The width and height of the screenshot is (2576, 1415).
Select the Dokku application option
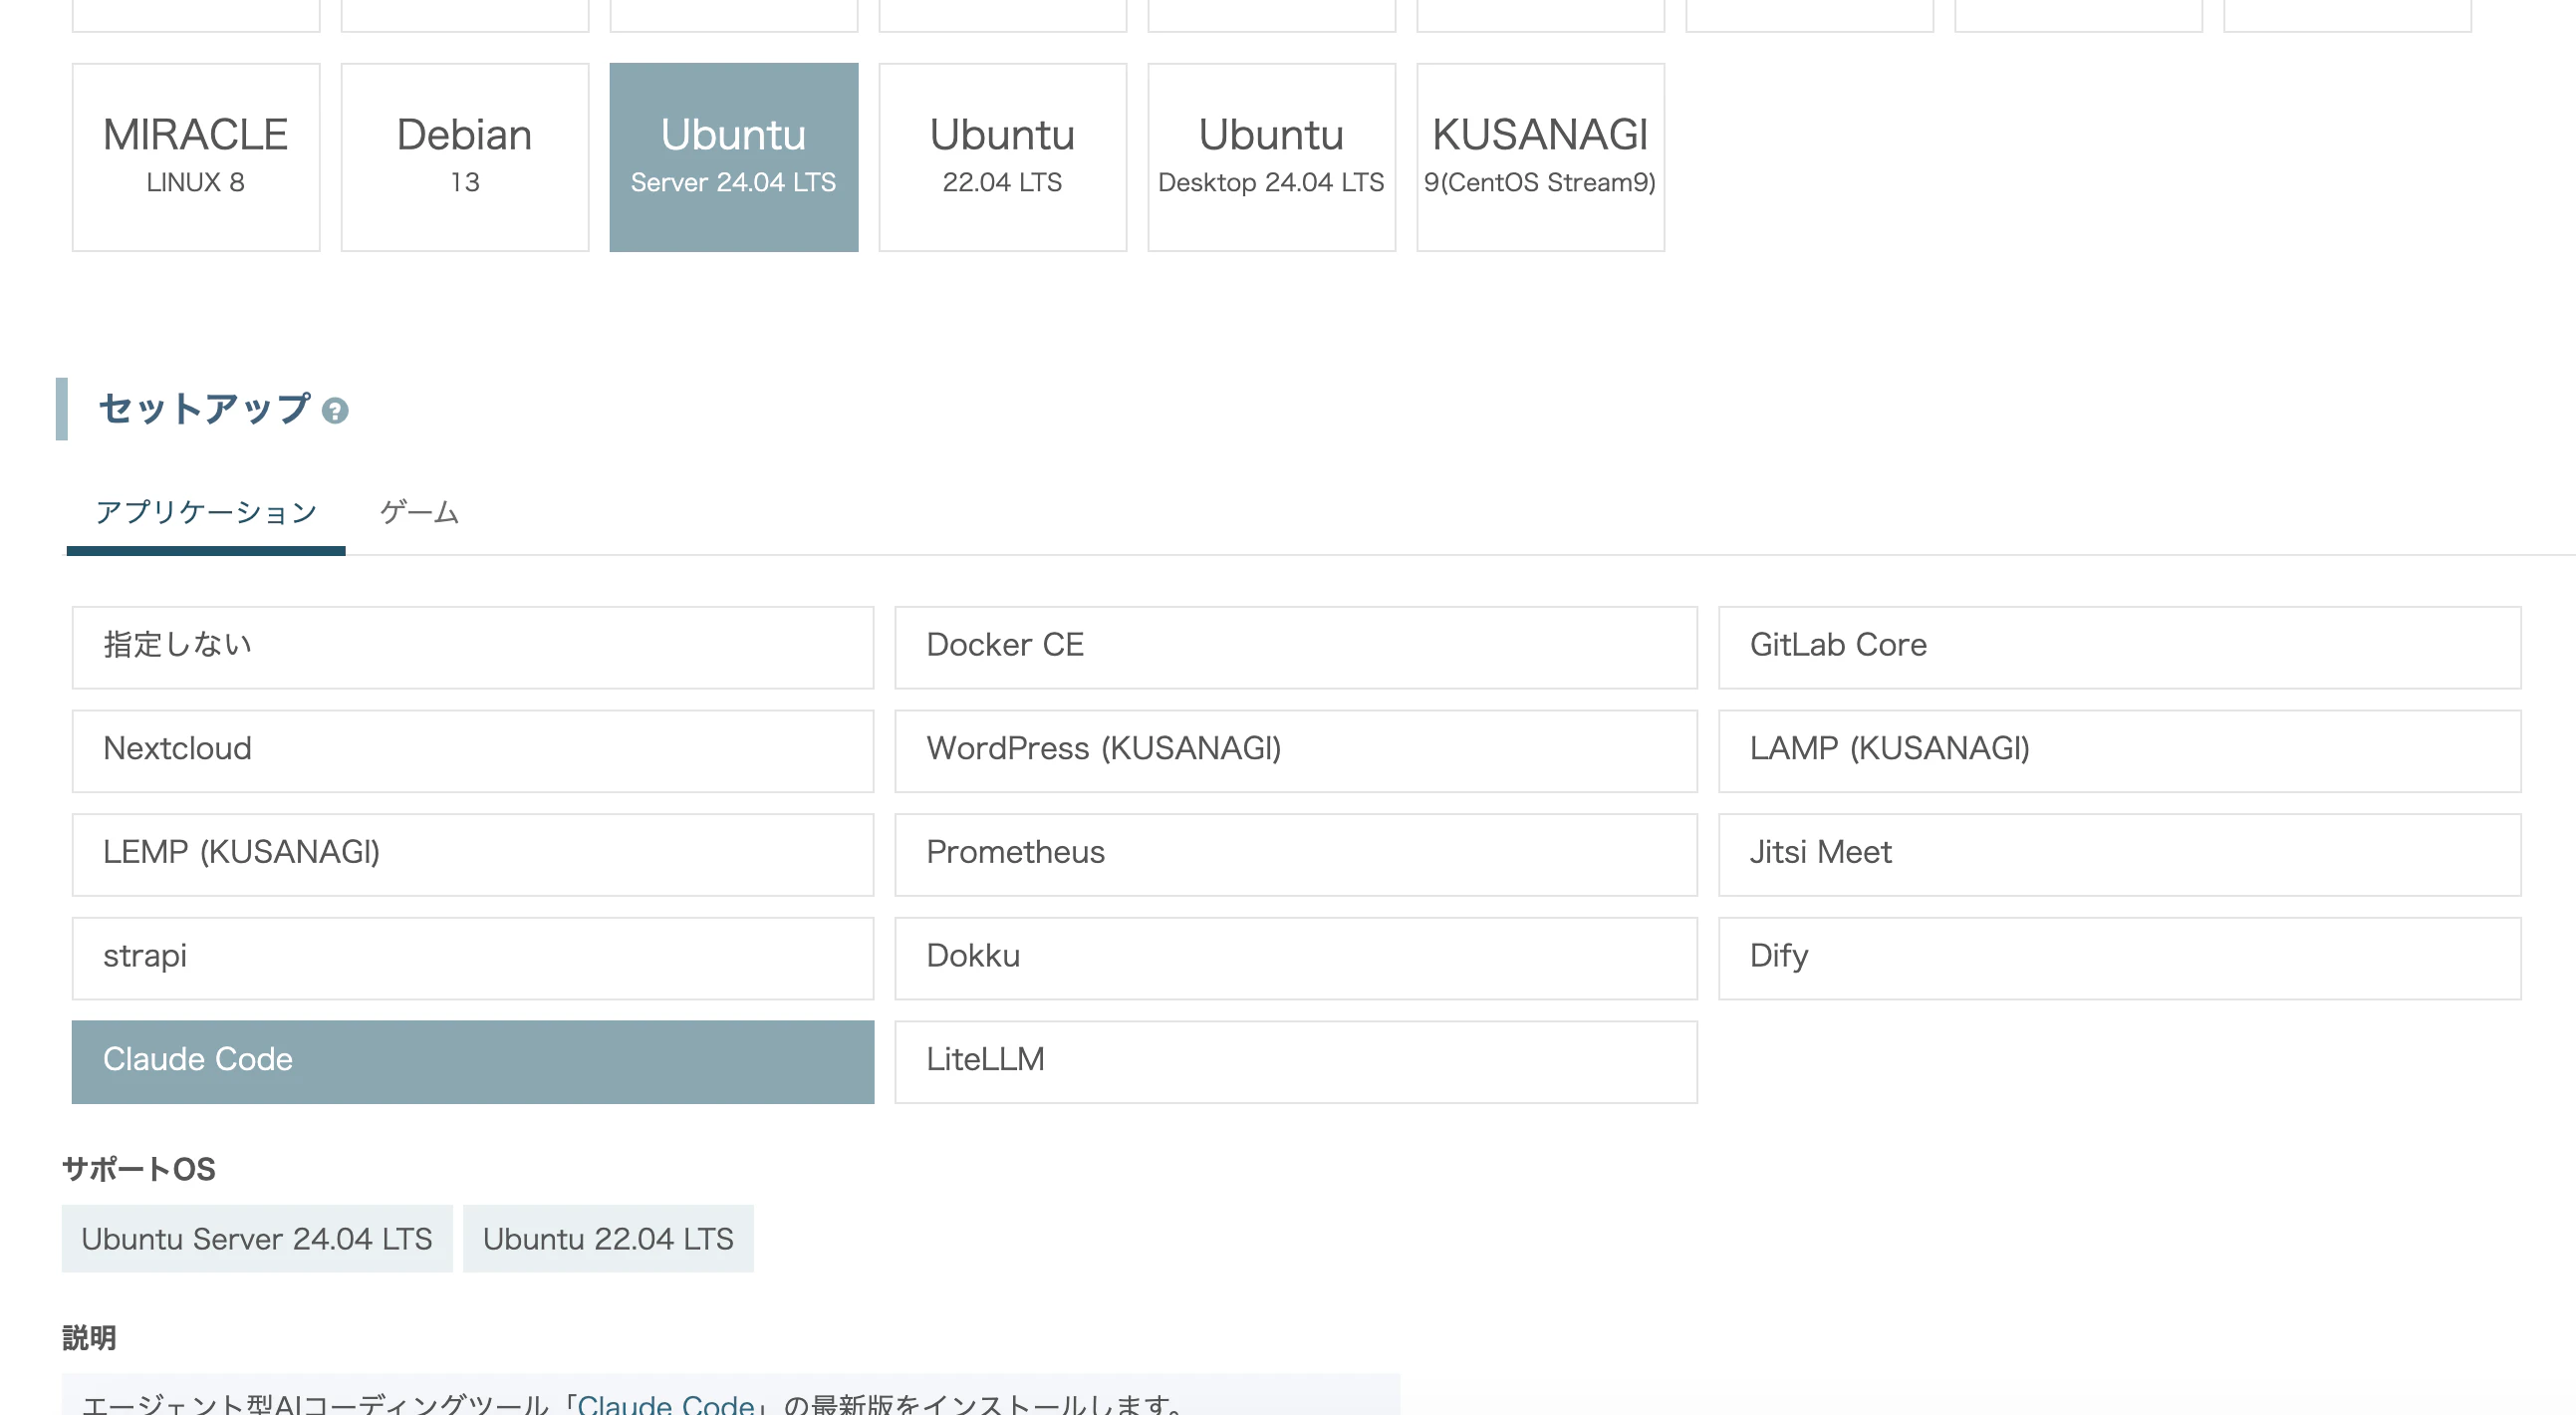(1296, 958)
